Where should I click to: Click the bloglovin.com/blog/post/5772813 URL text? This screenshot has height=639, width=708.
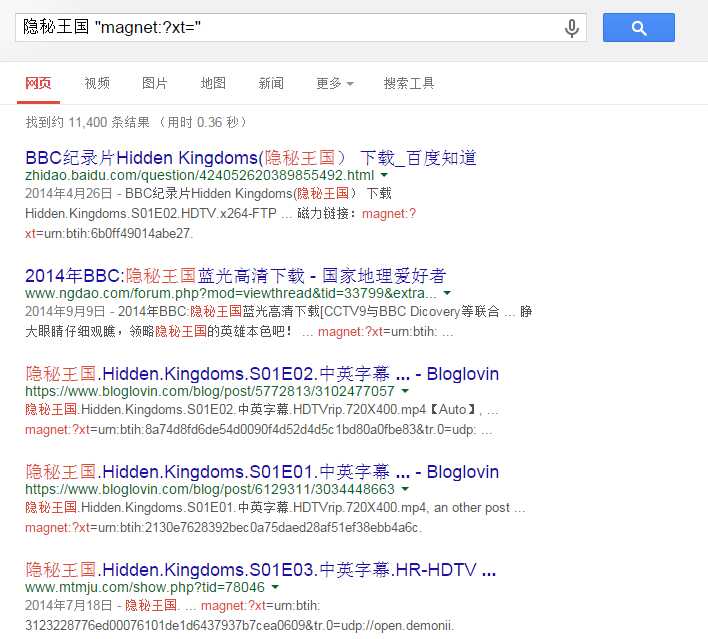pos(210,391)
